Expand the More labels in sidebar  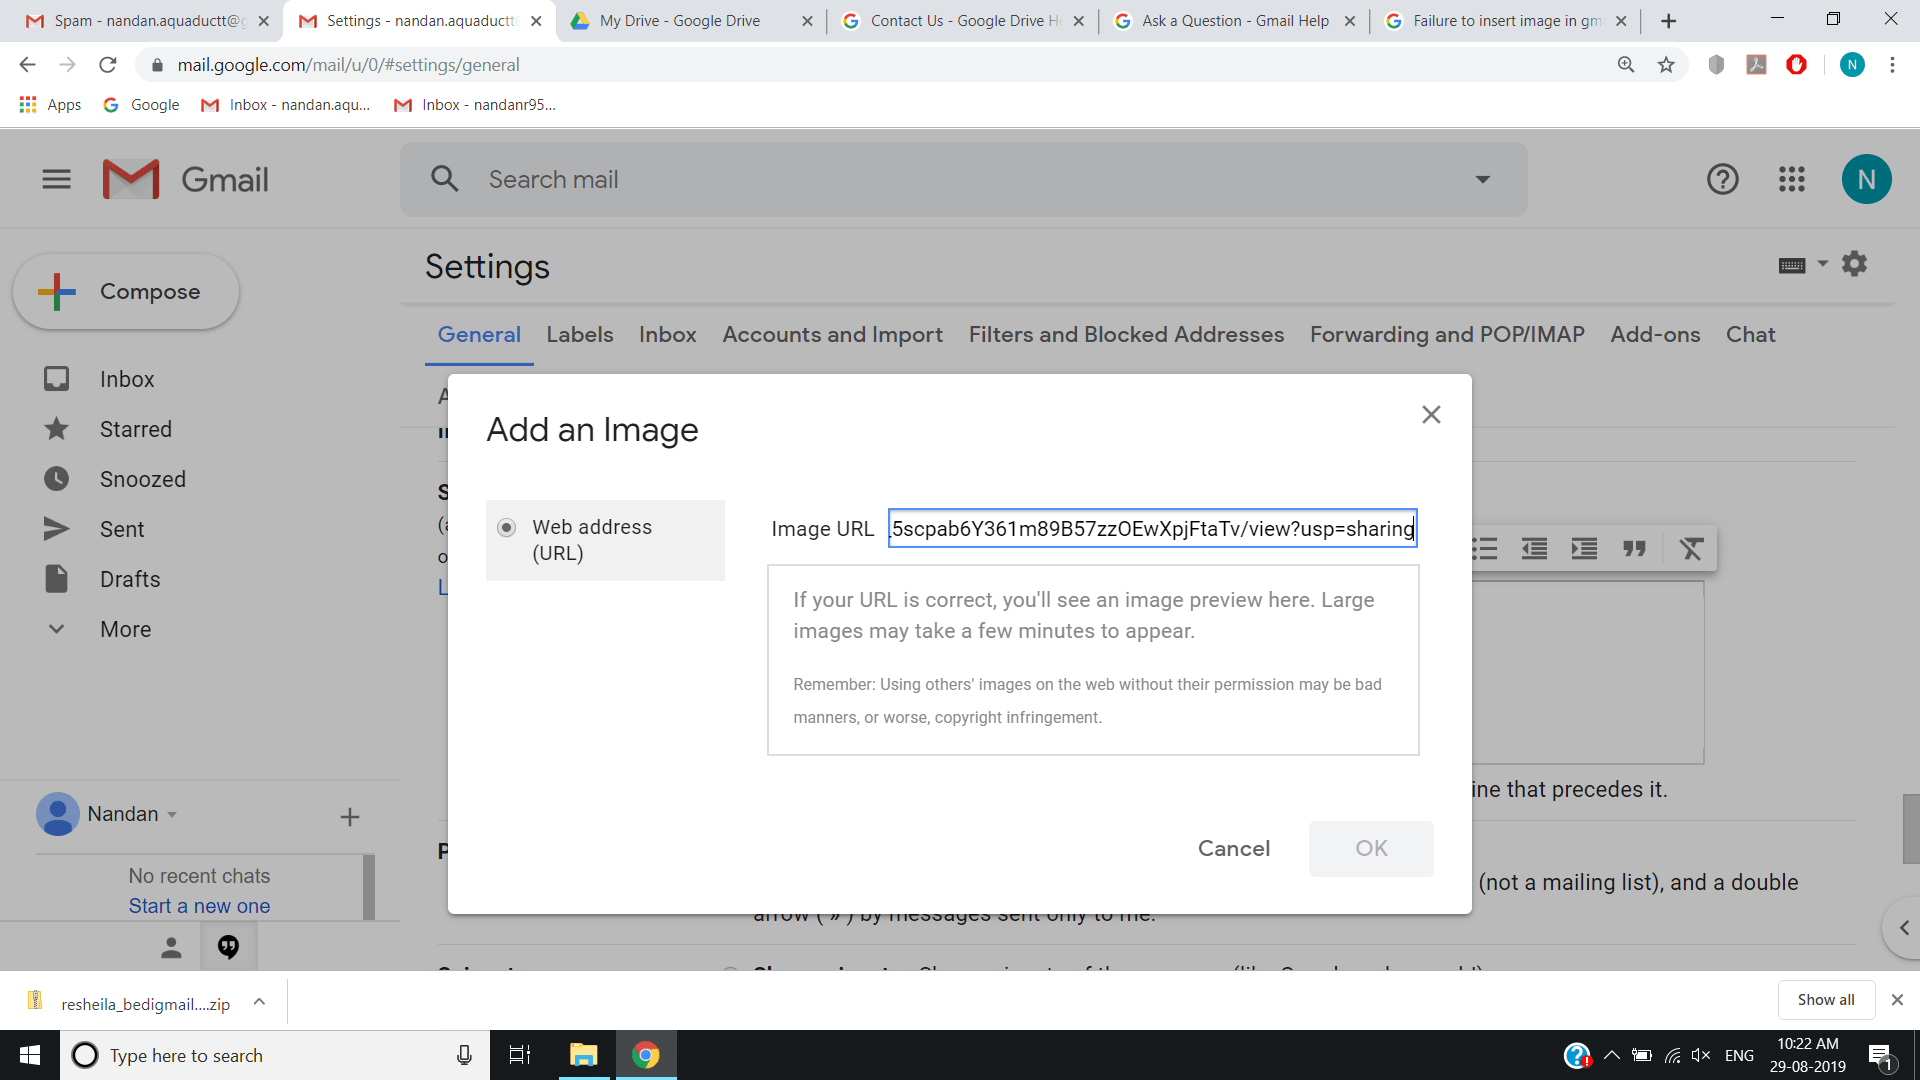point(125,629)
